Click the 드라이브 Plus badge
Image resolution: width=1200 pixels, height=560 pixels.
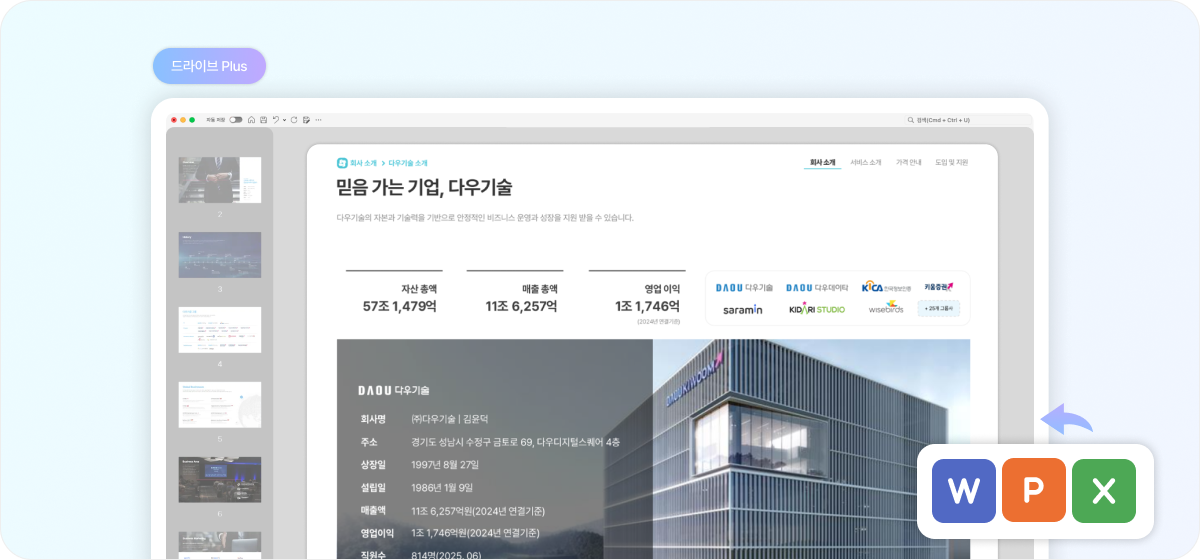[209, 66]
